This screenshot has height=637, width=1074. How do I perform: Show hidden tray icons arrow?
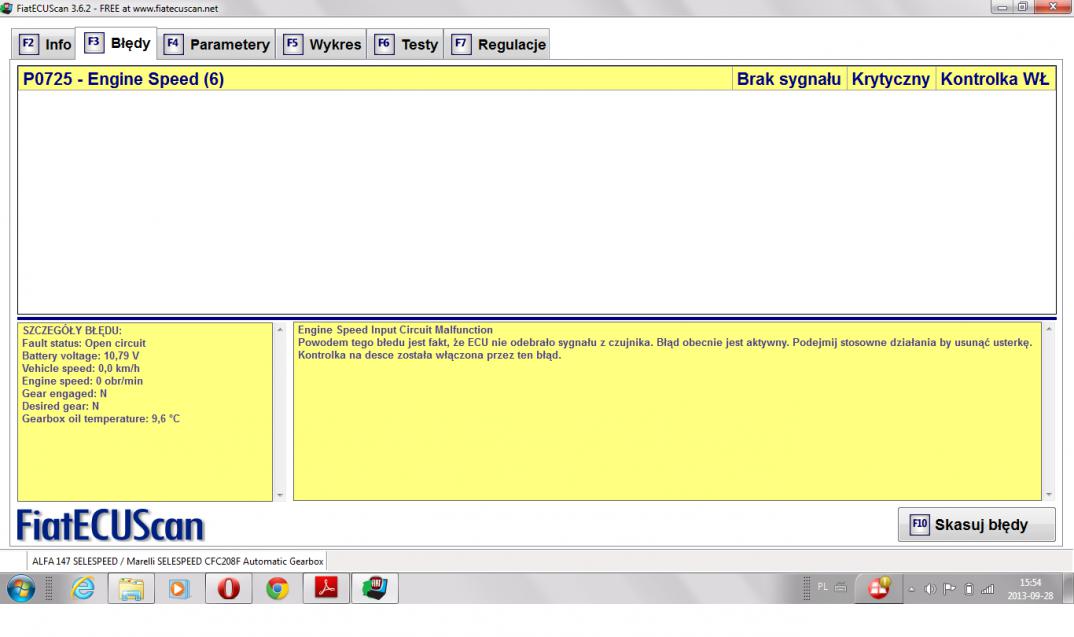coord(912,589)
